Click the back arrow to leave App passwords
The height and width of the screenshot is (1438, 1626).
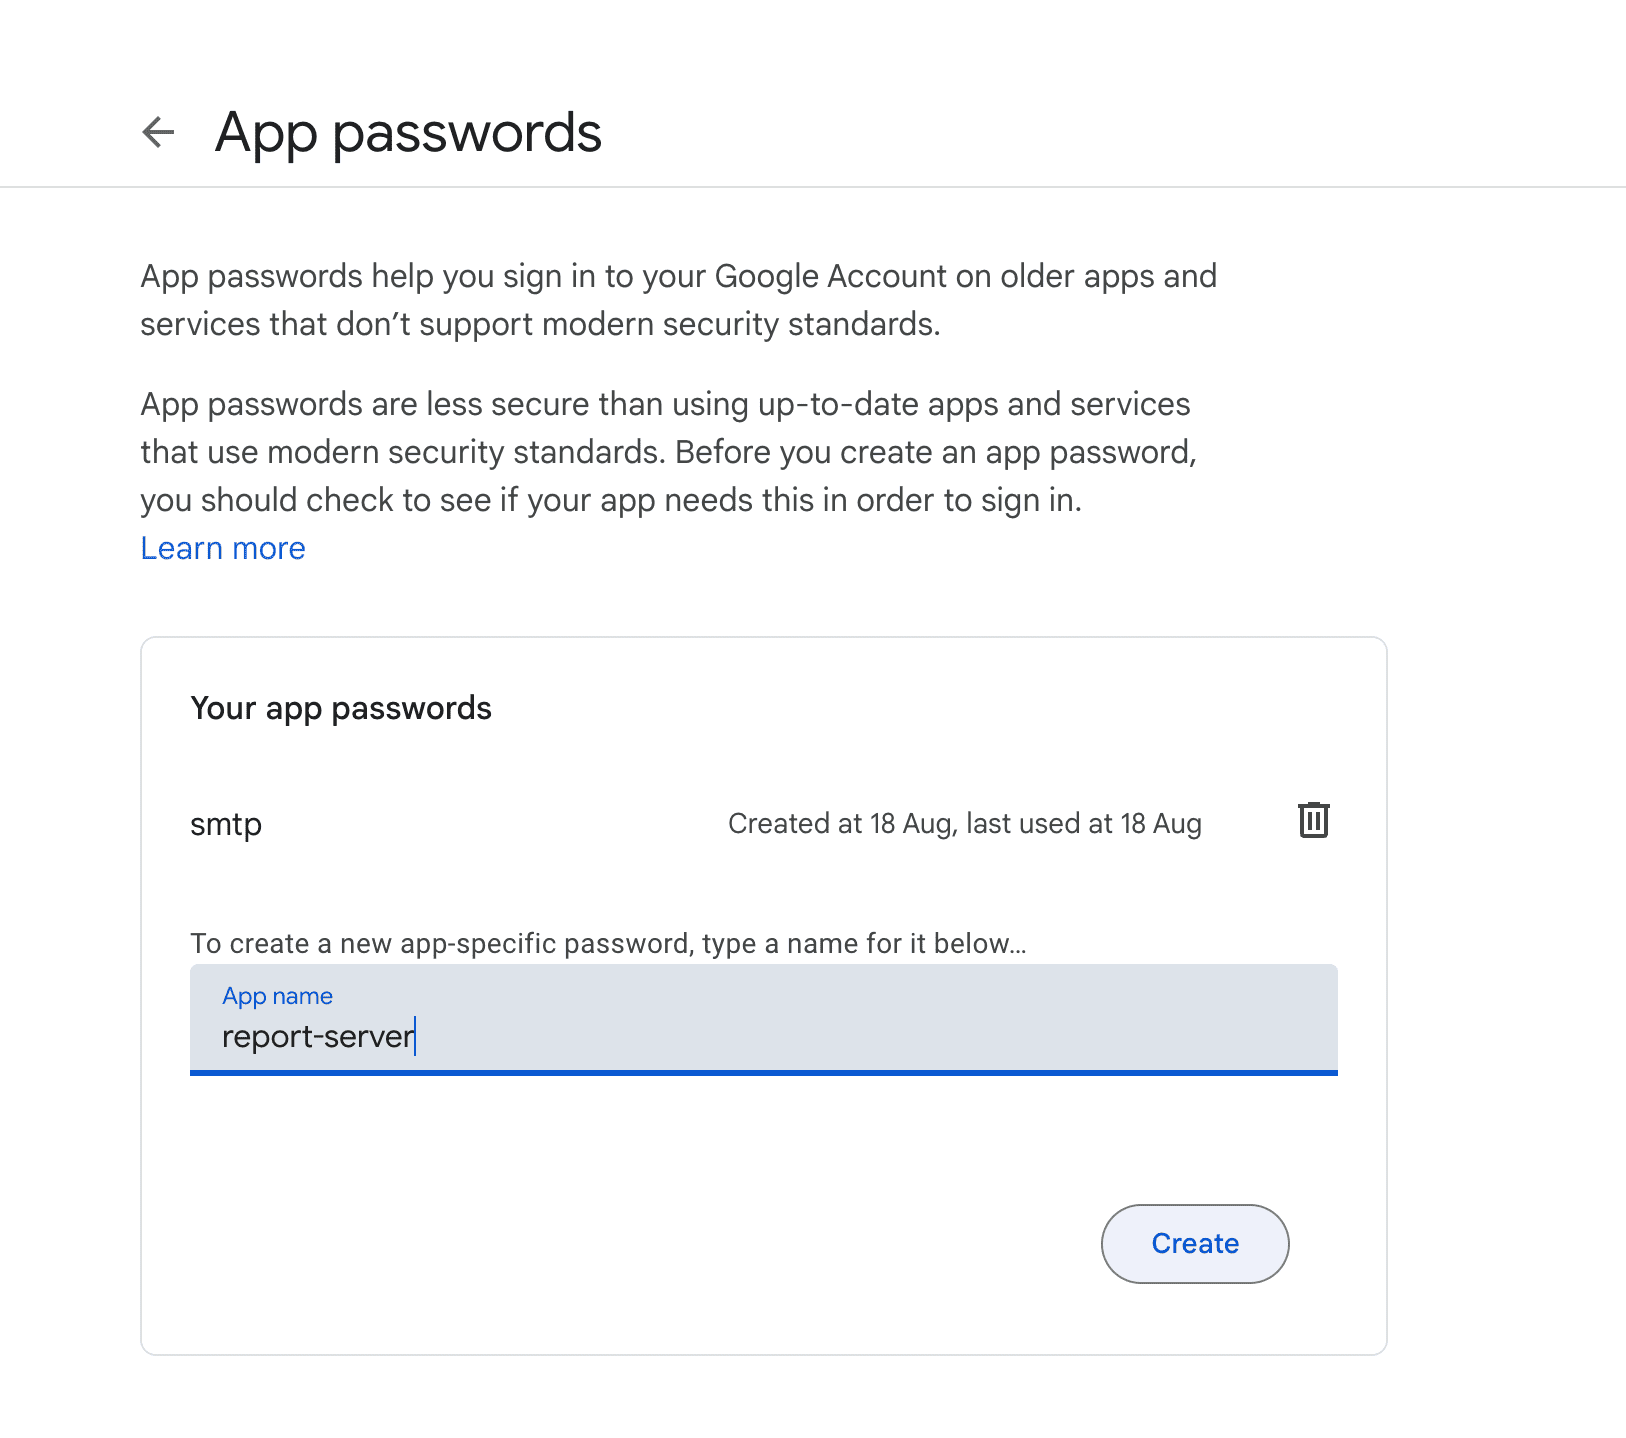click(157, 131)
